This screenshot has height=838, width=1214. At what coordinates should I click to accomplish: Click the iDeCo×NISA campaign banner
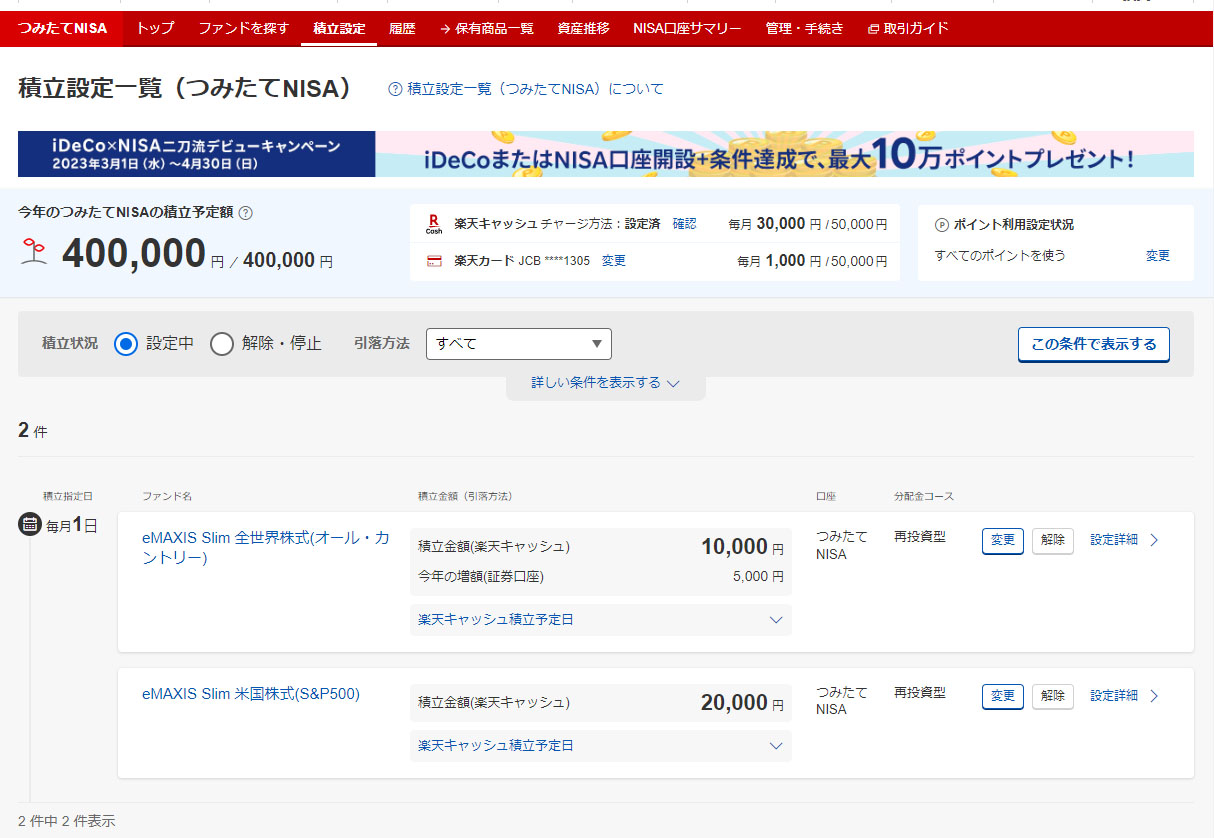click(605, 154)
